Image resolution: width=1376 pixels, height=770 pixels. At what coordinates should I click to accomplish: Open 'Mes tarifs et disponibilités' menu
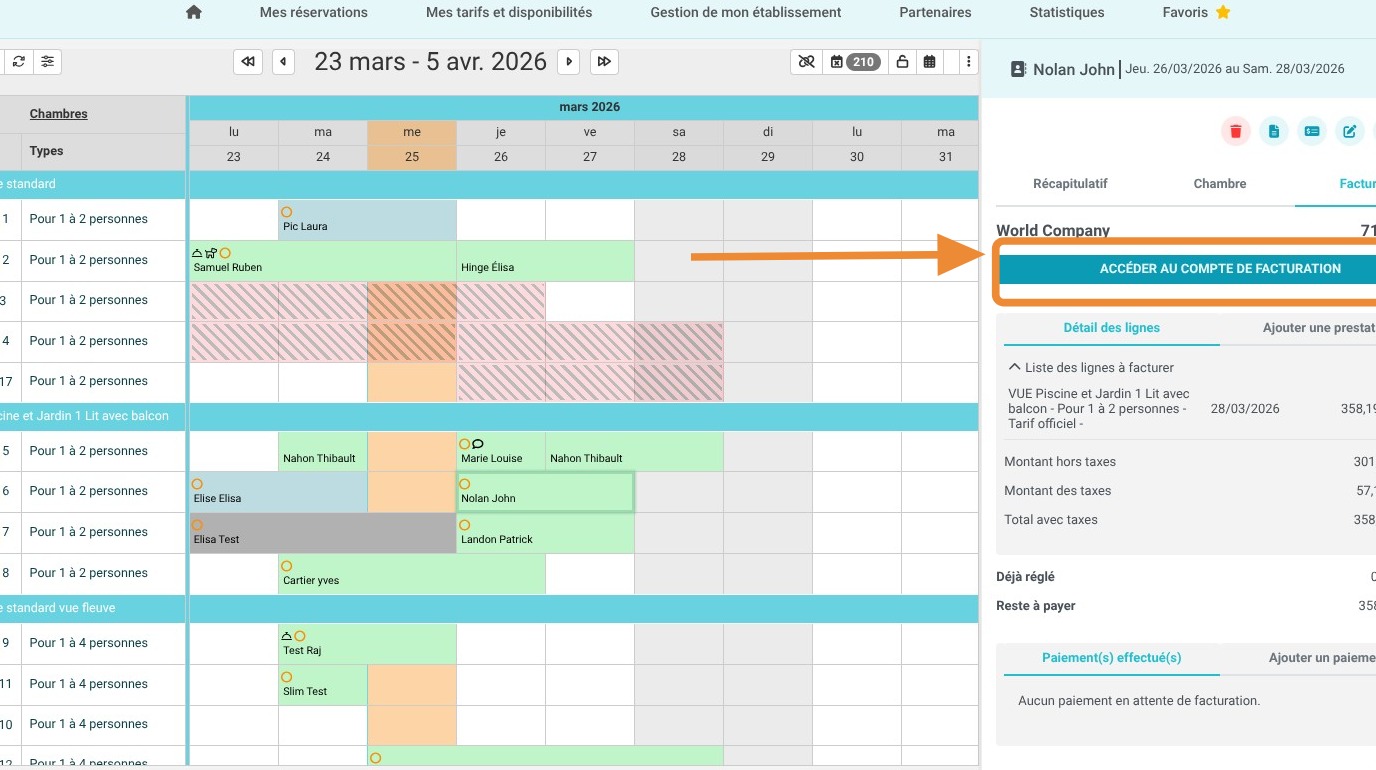point(509,13)
